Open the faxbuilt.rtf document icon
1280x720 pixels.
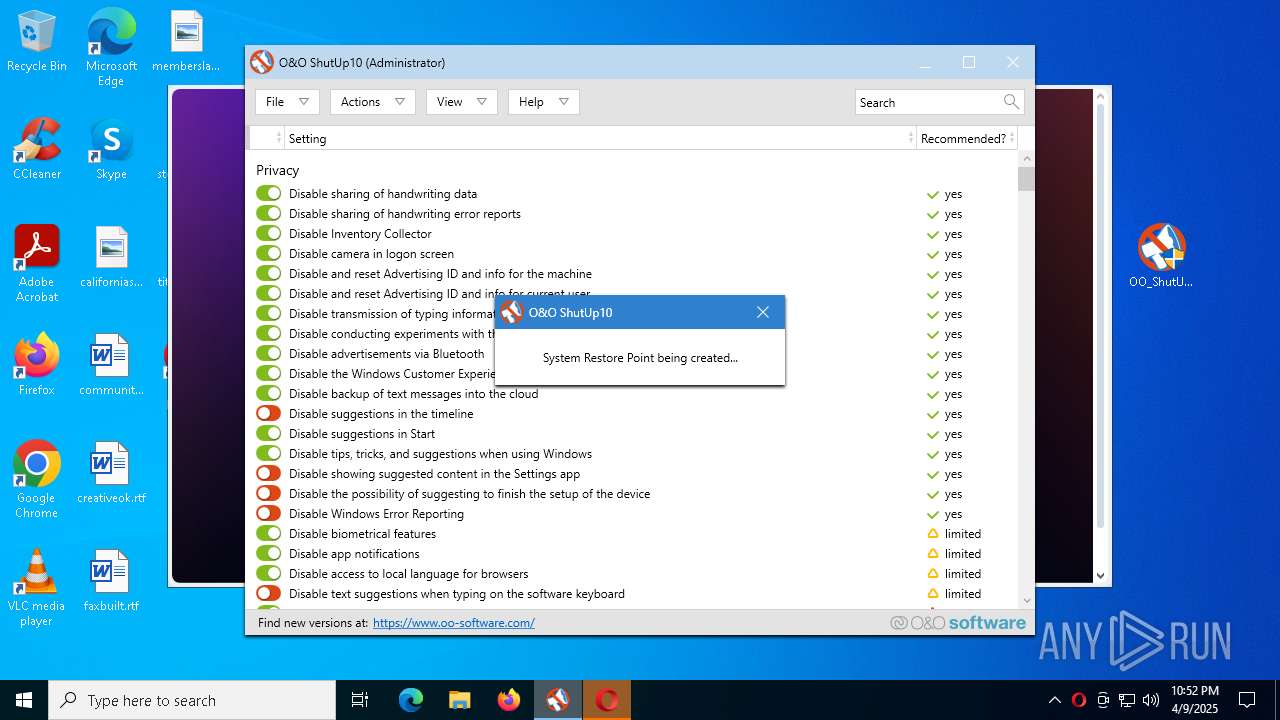tap(111, 581)
